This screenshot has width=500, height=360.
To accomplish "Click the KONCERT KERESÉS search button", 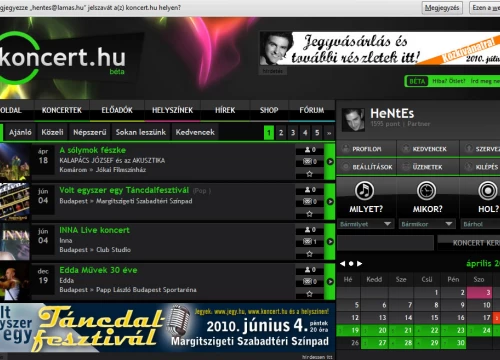I will [x=469, y=243].
